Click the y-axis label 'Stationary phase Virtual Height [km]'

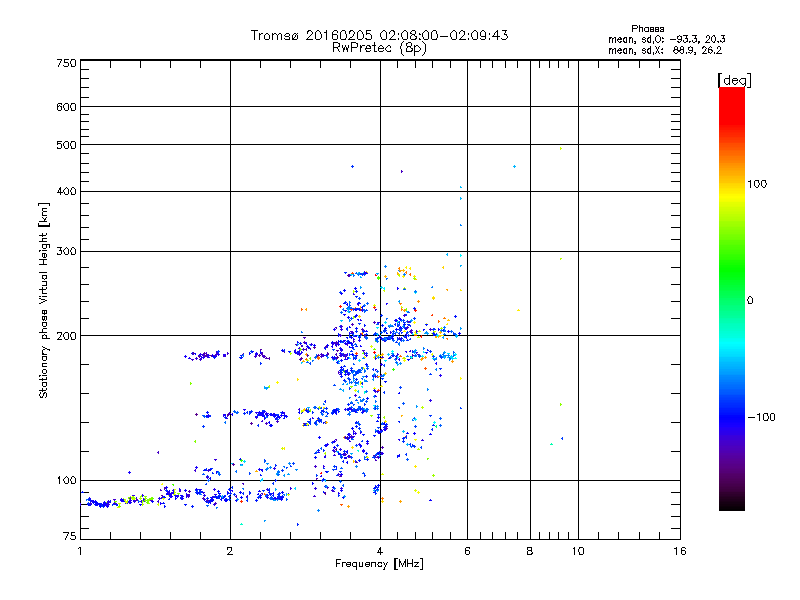pos(44,300)
